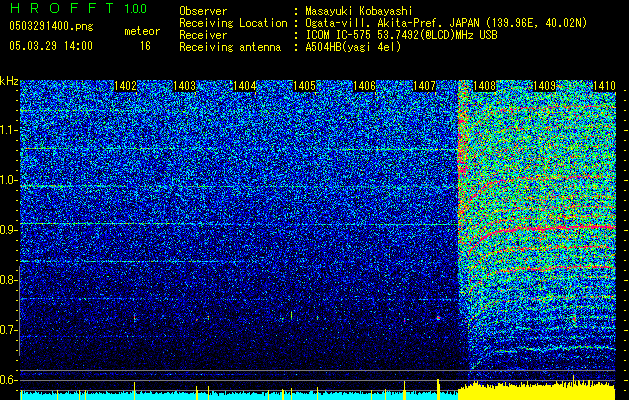The image size is (629, 400).
Task: Click the ICOM IC-575 receiver text
Action: 401,35
